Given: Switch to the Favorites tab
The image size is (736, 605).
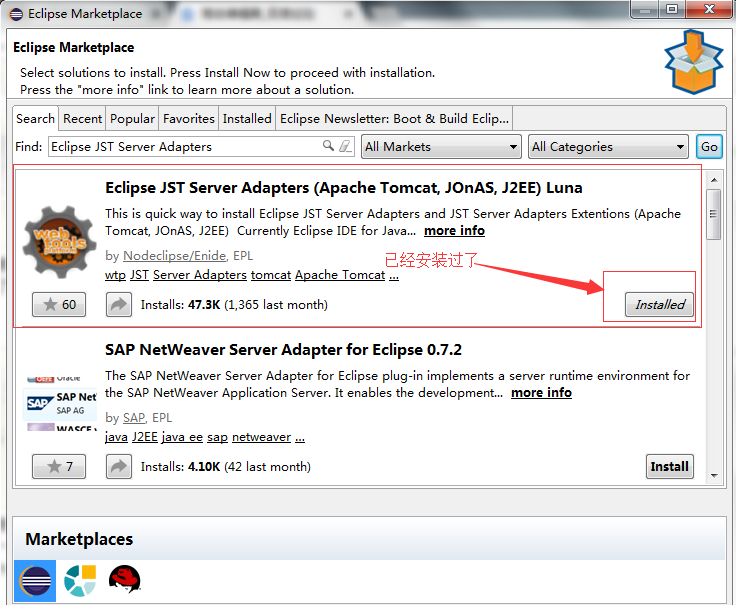Looking at the screenshot, I should point(189,119).
